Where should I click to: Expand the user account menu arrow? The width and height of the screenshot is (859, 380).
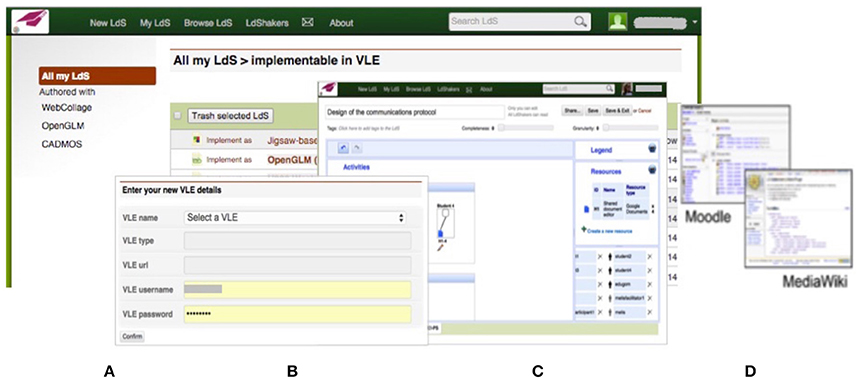click(695, 22)
